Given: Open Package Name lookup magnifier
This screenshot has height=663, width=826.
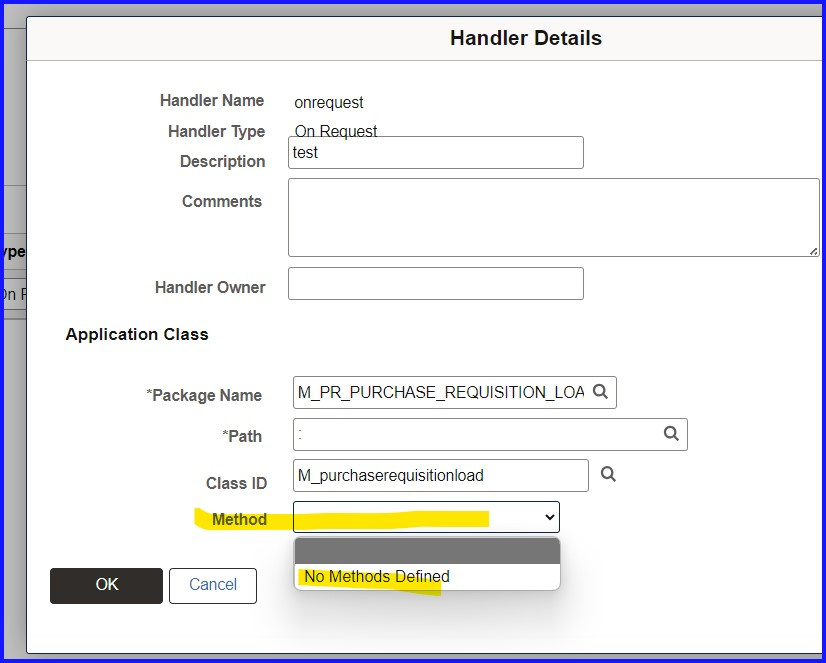Looking at the screenshot, I should [x=601, y=391].
